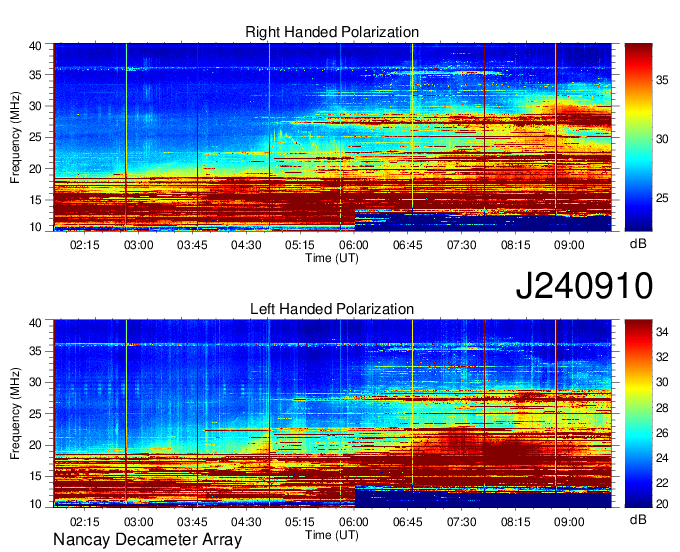Click the 06:00 time tick of Left Handed plot
Image resolution: width=680 pixels, height=552 pixels.
pos(354,522)
